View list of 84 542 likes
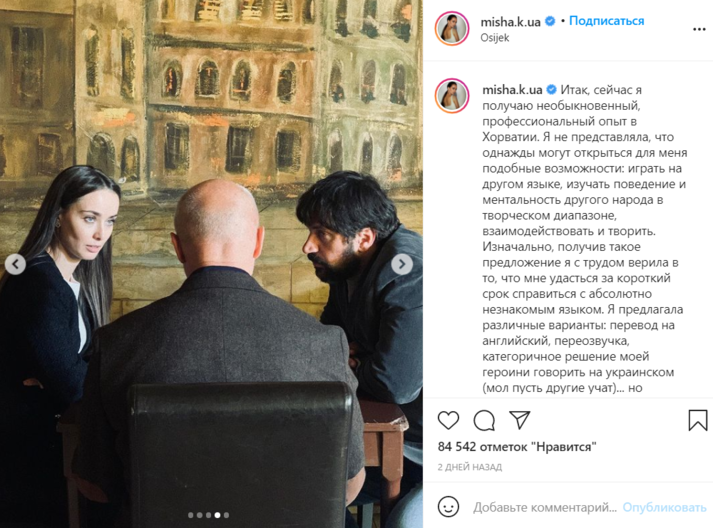This screenshot has width=713, height=528. 517,447
